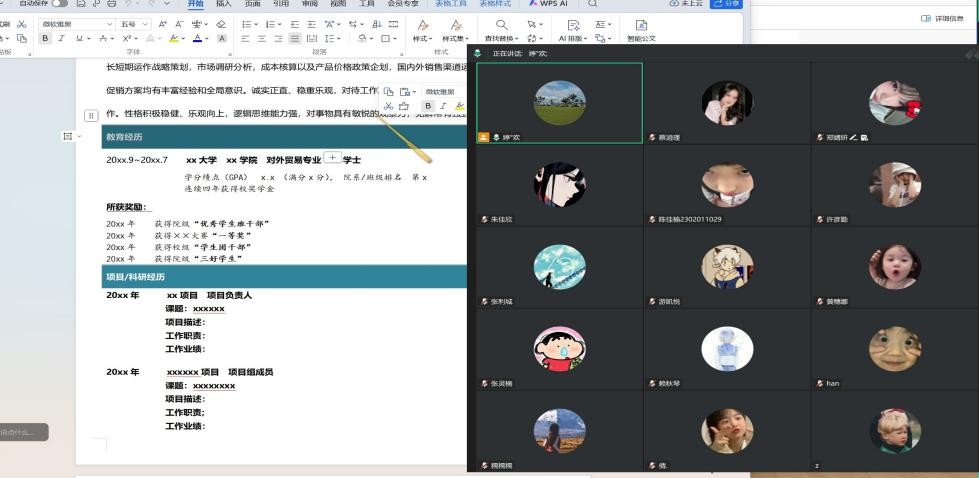The width and height of the screenshot is (979, 478).
Task: Open the 智能公文 tool
Action: point(641,29)
